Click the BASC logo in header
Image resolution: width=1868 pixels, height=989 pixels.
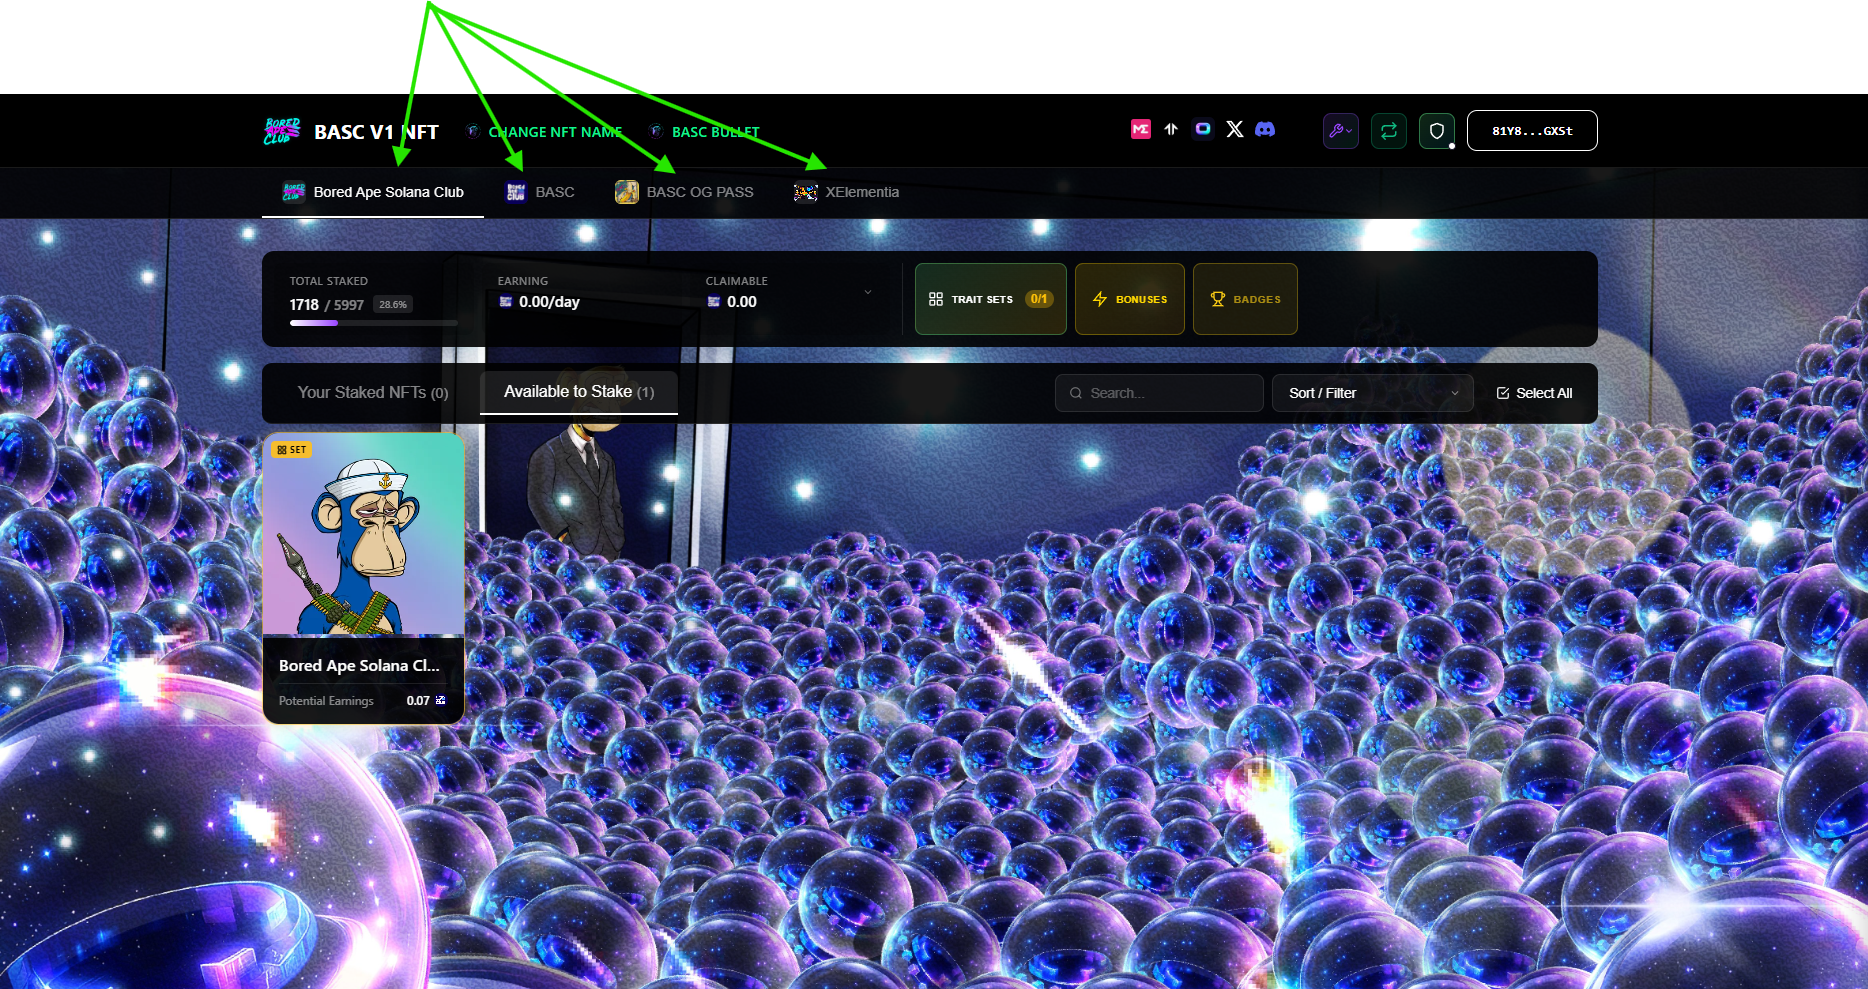tap(281, 131)
